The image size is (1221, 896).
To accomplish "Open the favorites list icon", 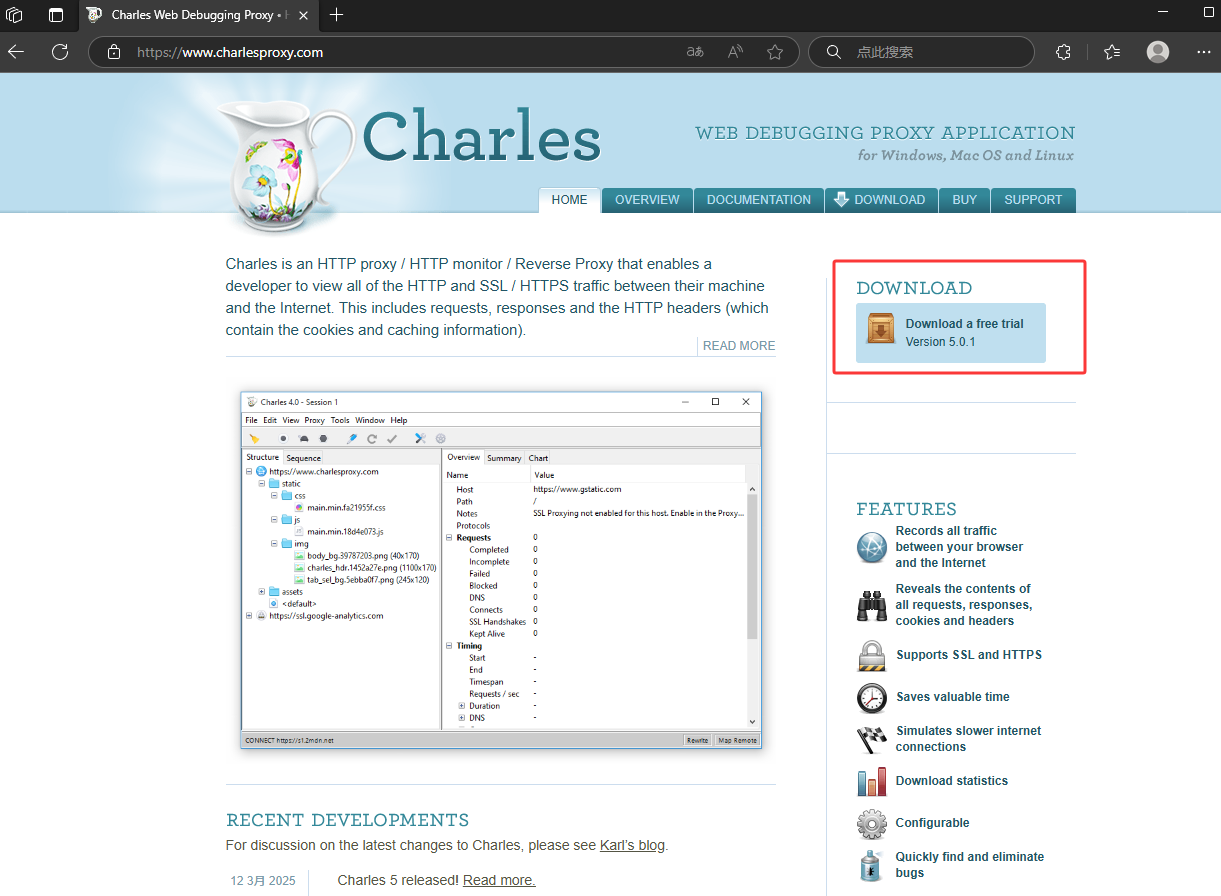I will click(x=1112, y=52).
